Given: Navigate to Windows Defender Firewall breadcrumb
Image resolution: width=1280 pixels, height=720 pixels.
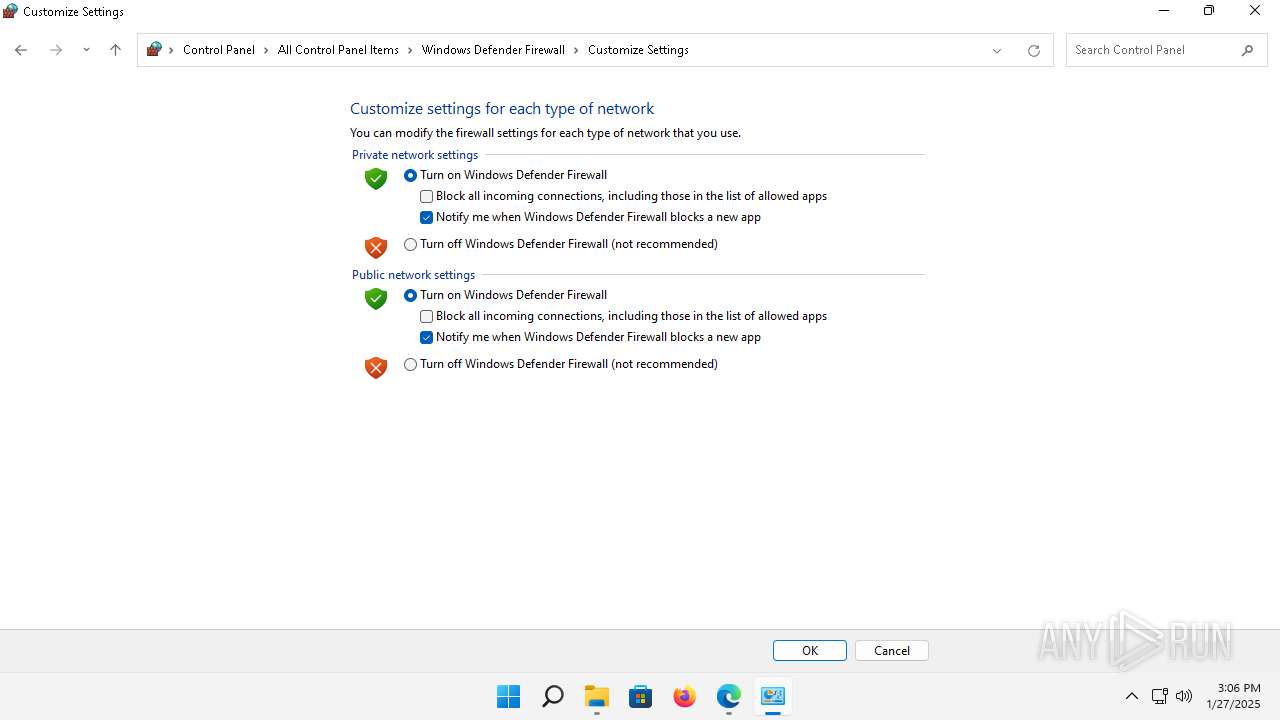Looking at the screenshot, I should pos(493,50).
